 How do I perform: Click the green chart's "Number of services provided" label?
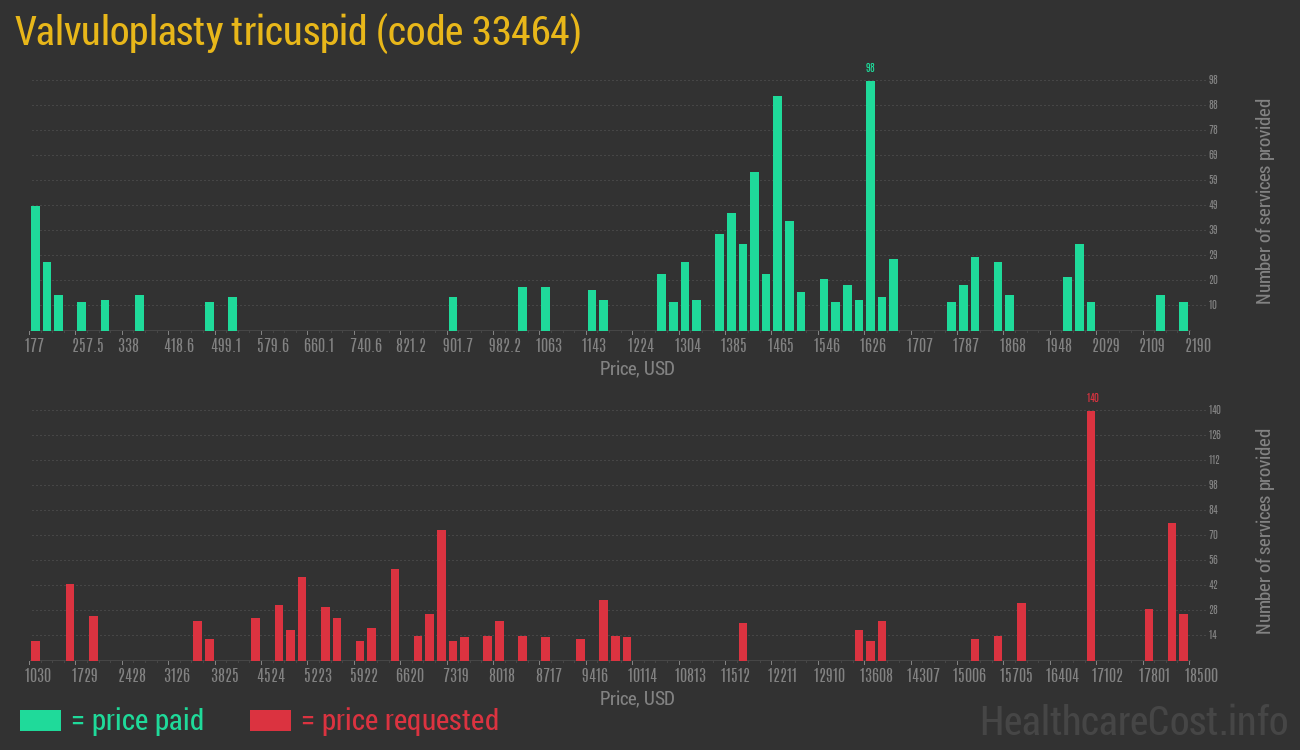click(1264, 202)
